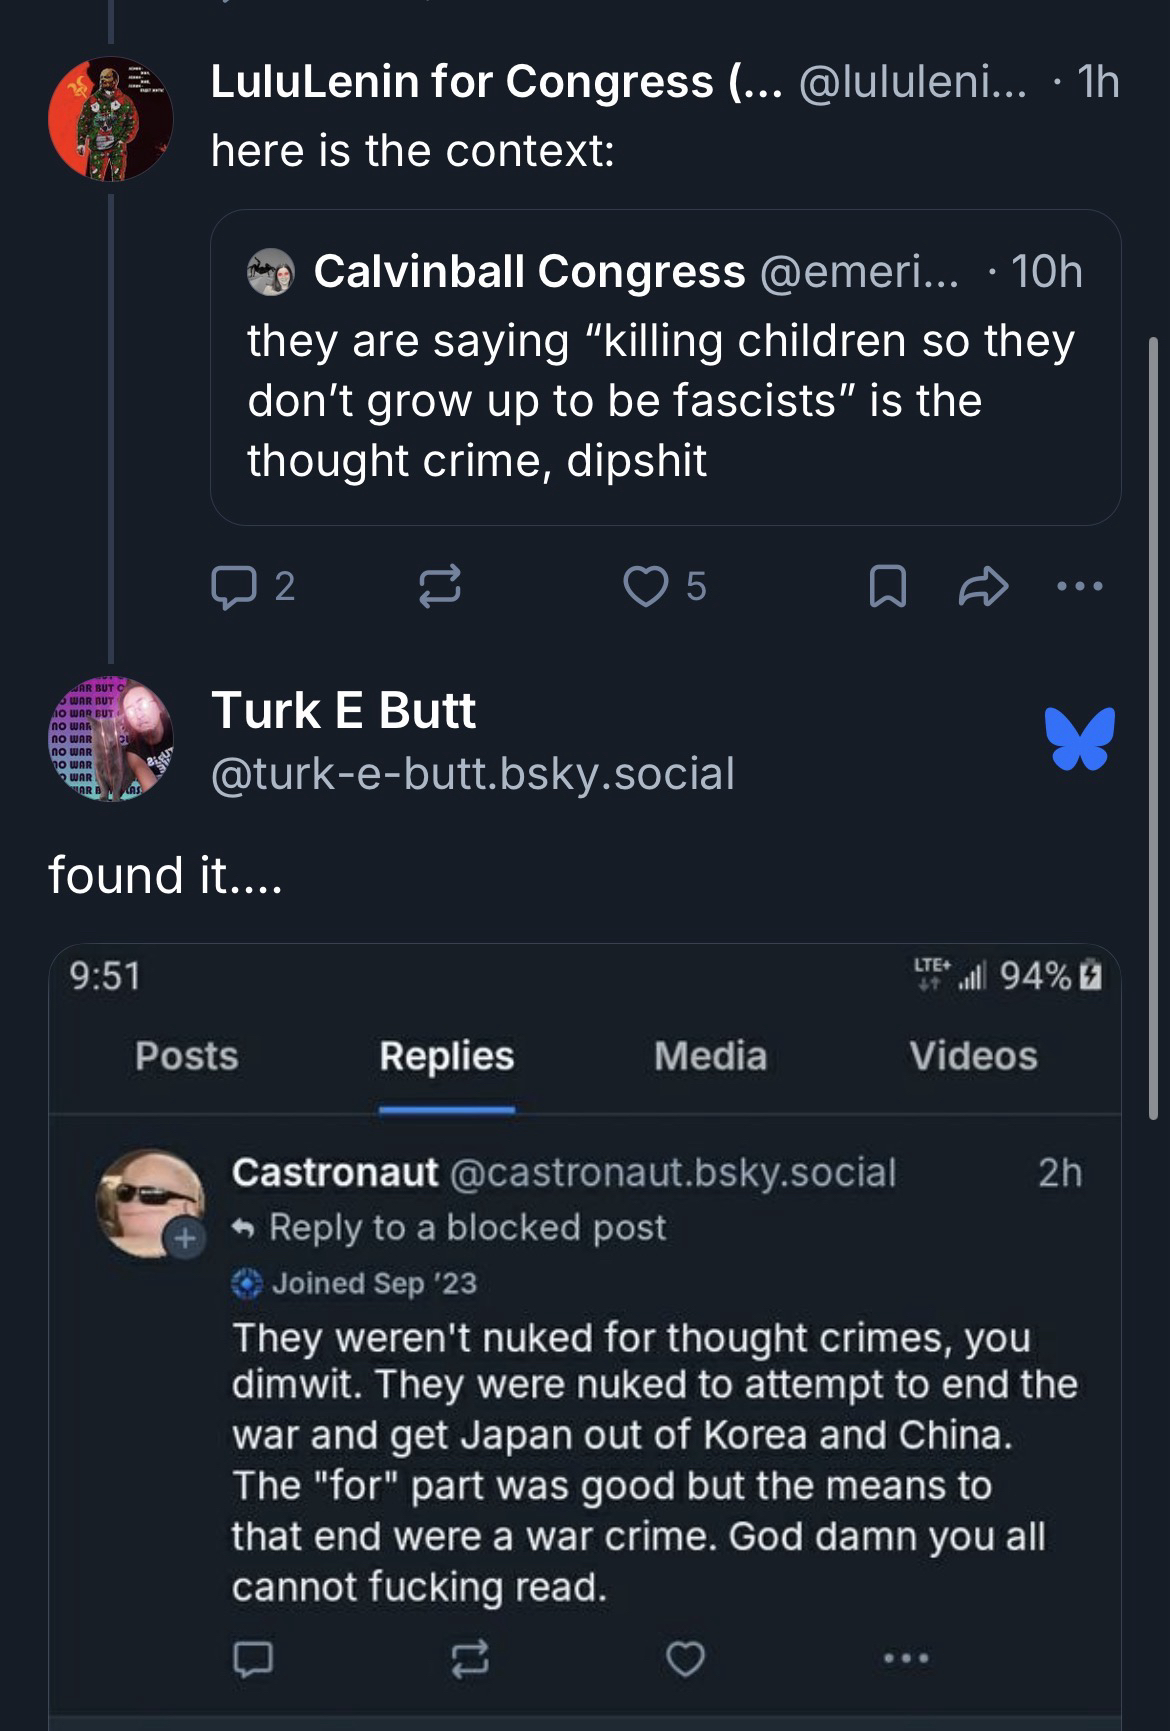
Task: Open more options for LuluLenin's post
Action: (1079, 587)
